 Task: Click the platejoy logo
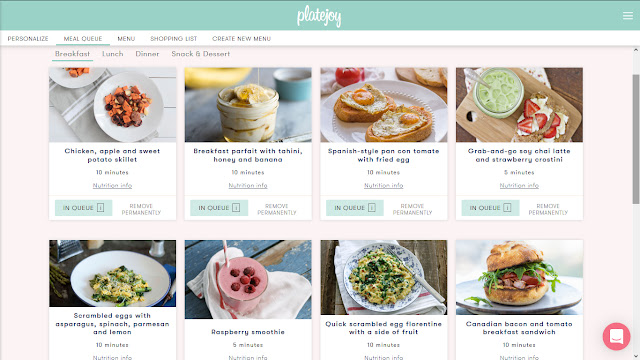pyautogui.click(x=319, y=16)
